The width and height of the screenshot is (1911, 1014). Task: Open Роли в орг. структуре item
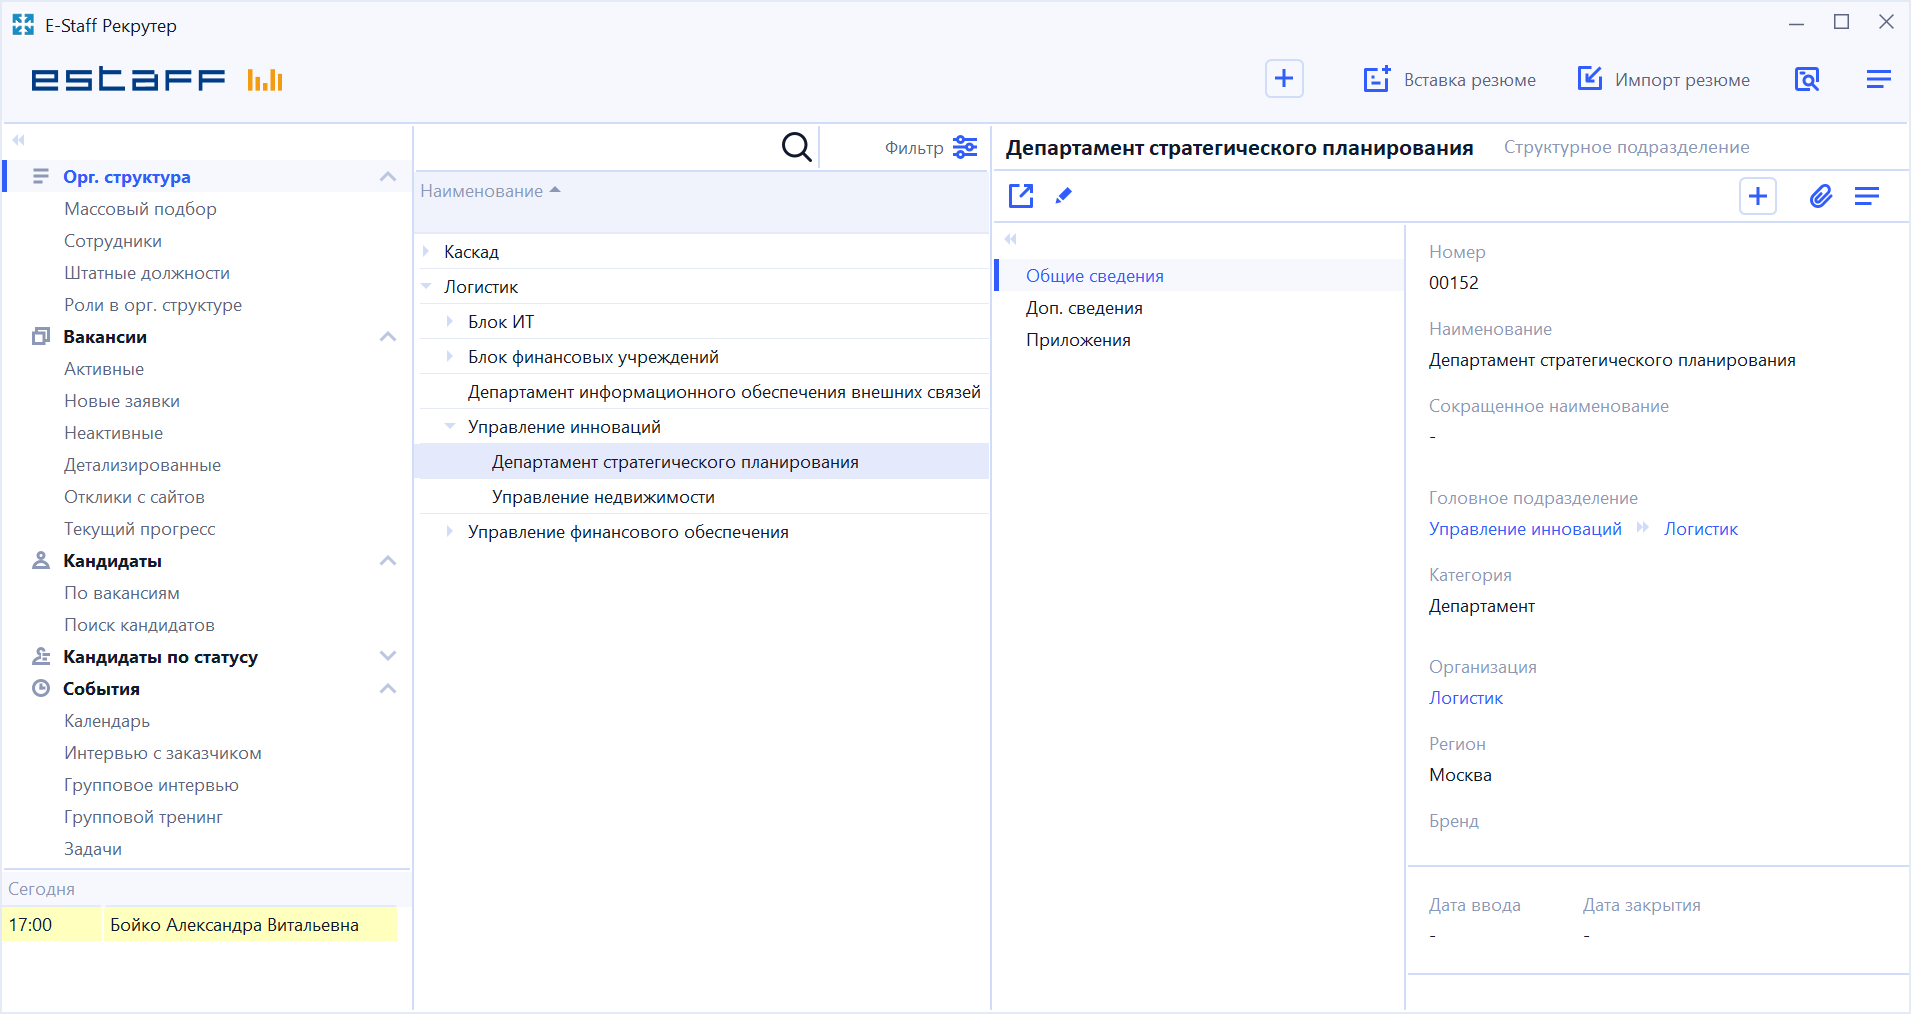pyautogui.click(x=153, y=305)
